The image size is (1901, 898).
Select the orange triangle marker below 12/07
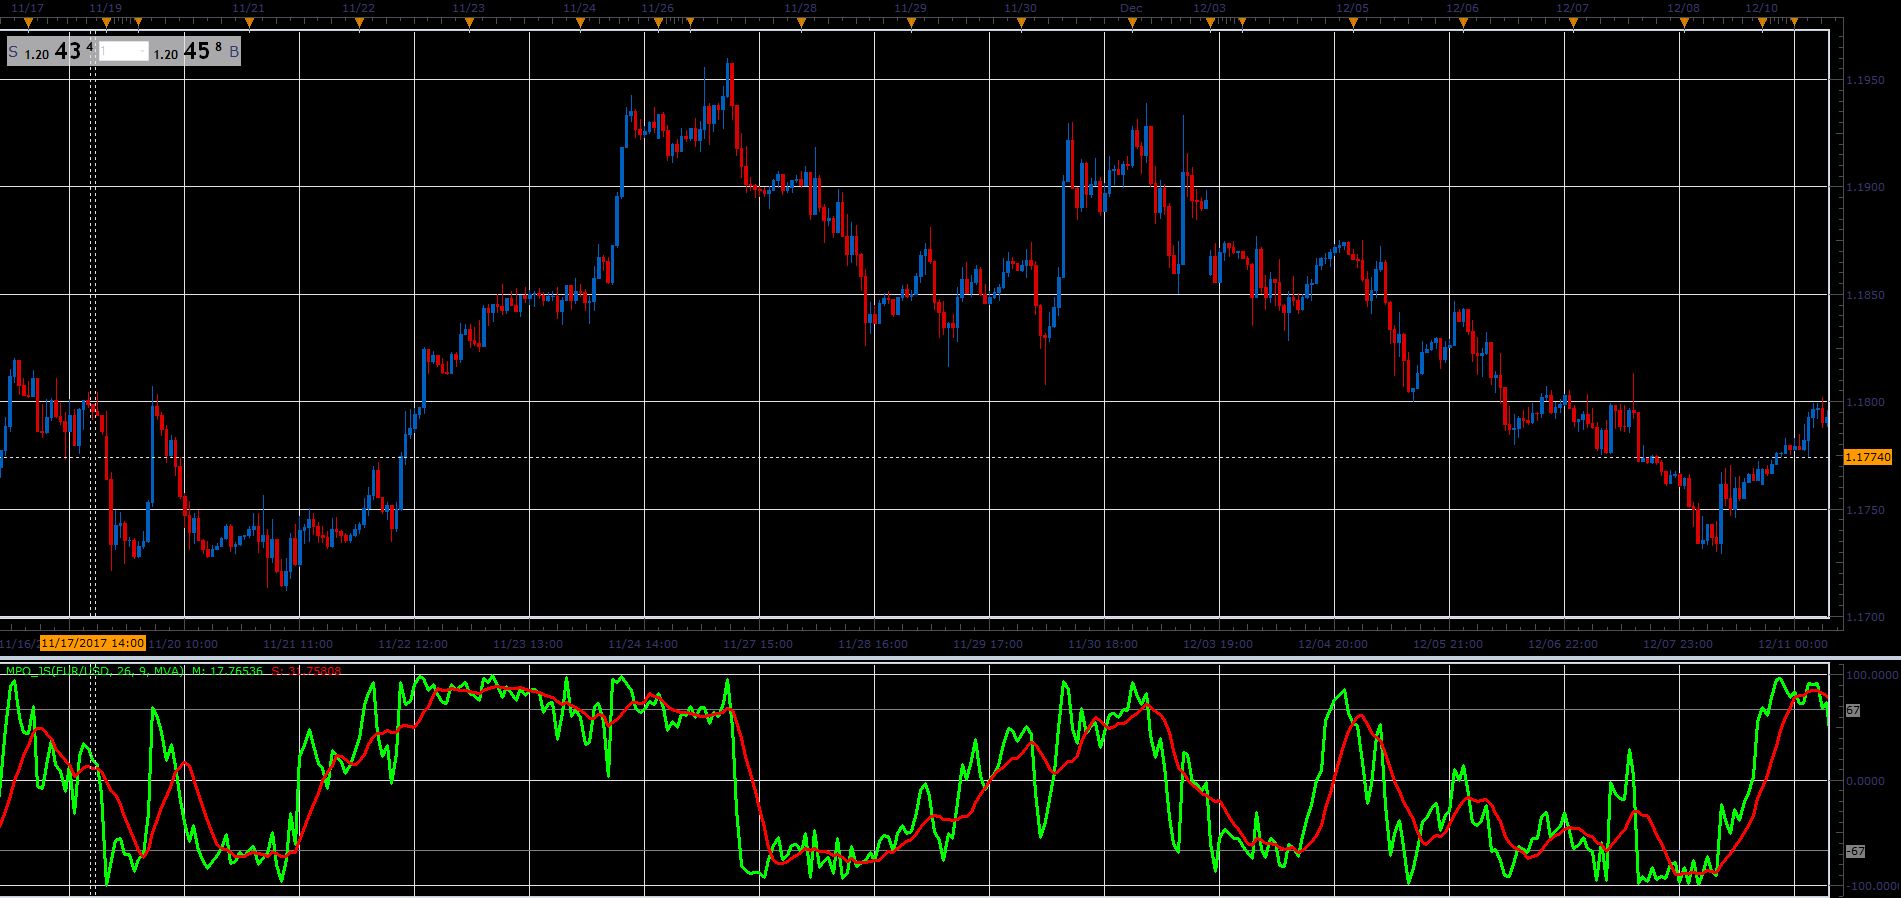(1573, 22)
